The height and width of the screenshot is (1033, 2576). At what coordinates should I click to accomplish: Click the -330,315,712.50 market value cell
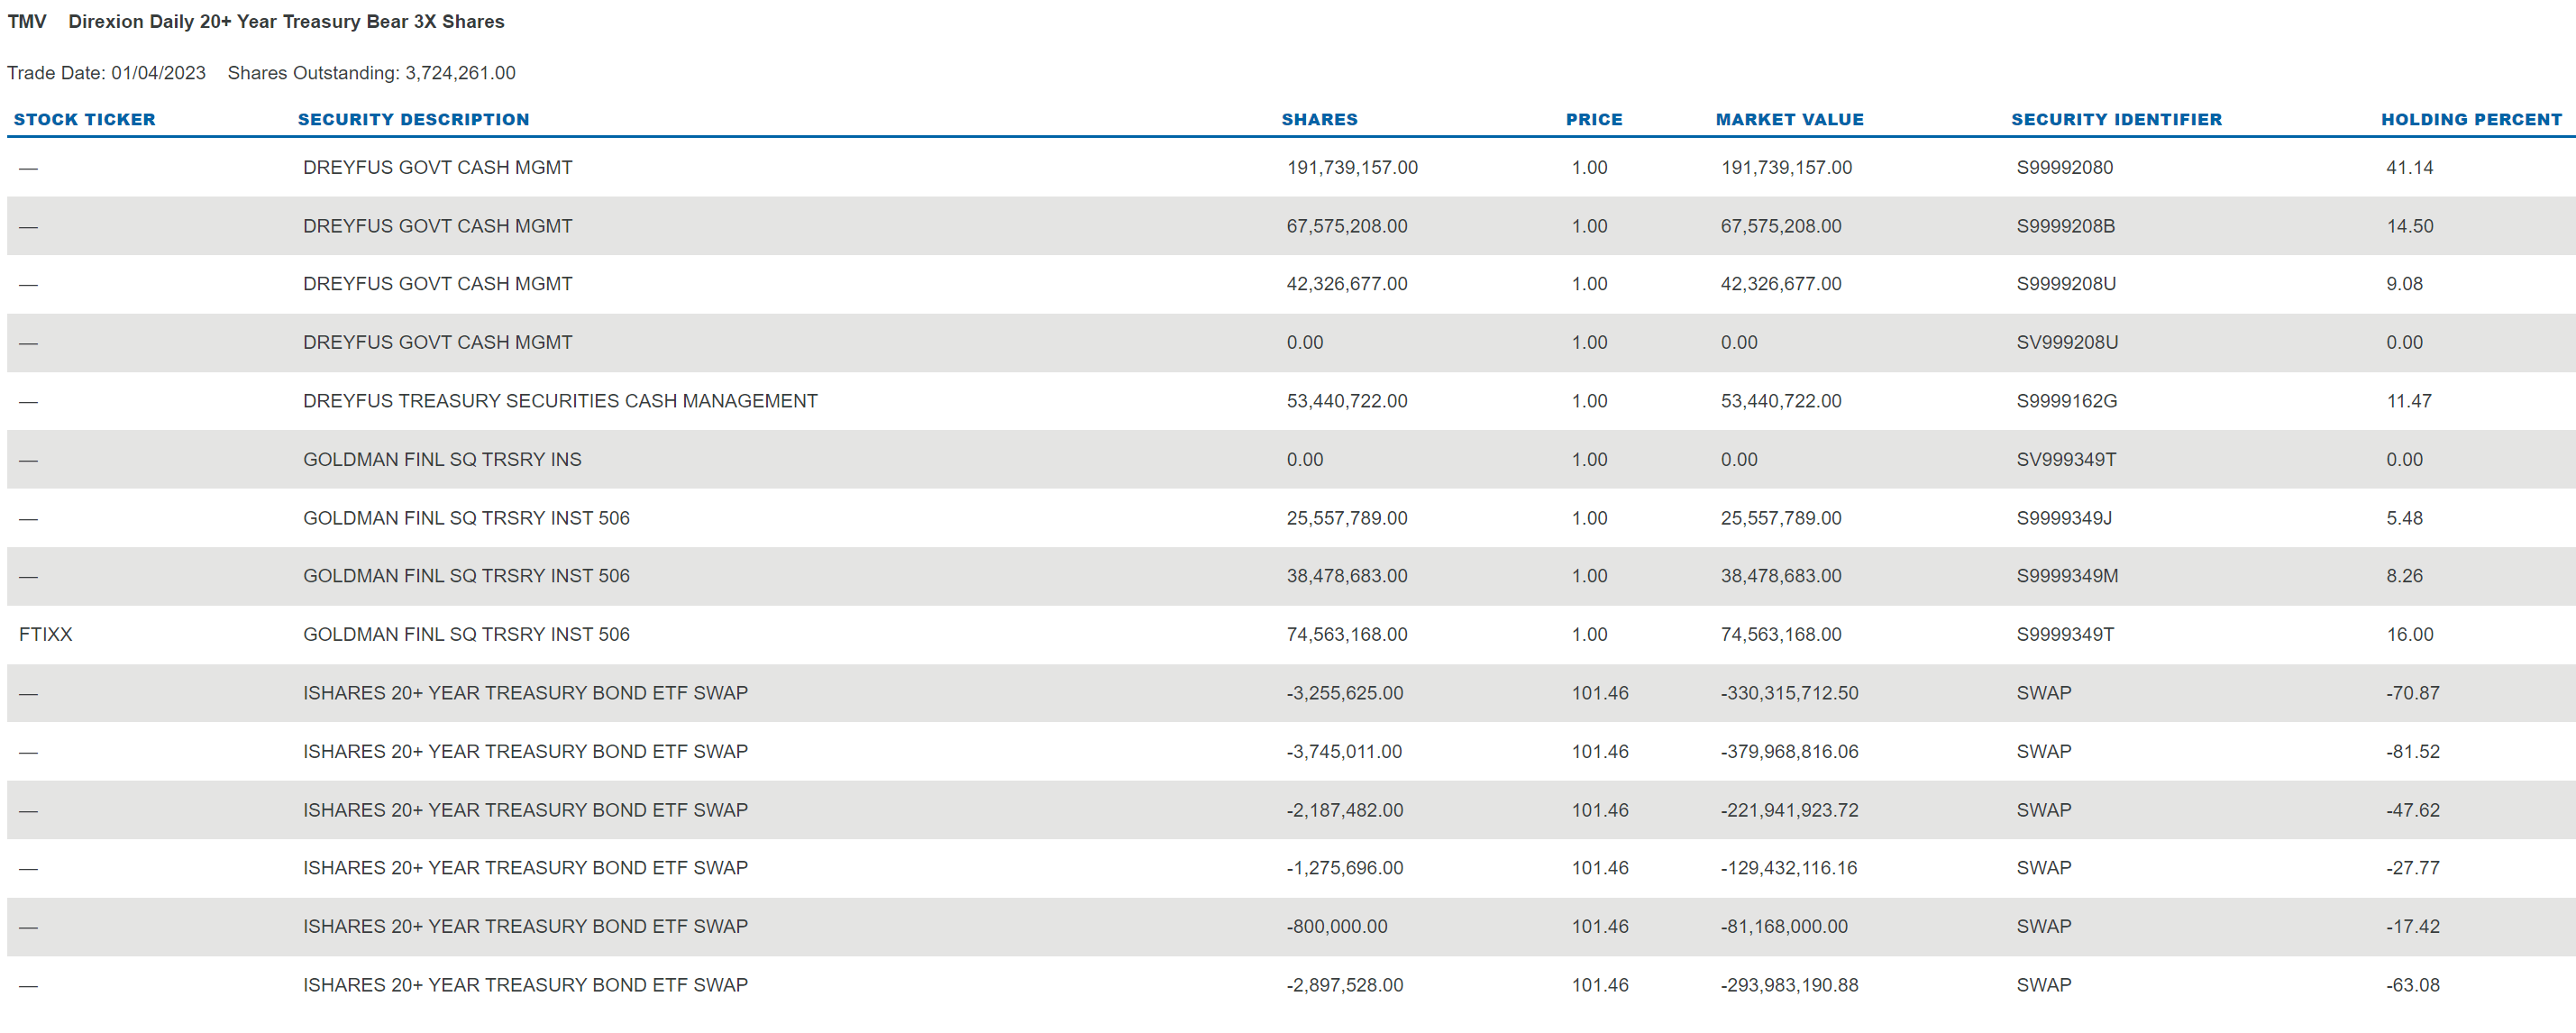[x=1788, y=693]
